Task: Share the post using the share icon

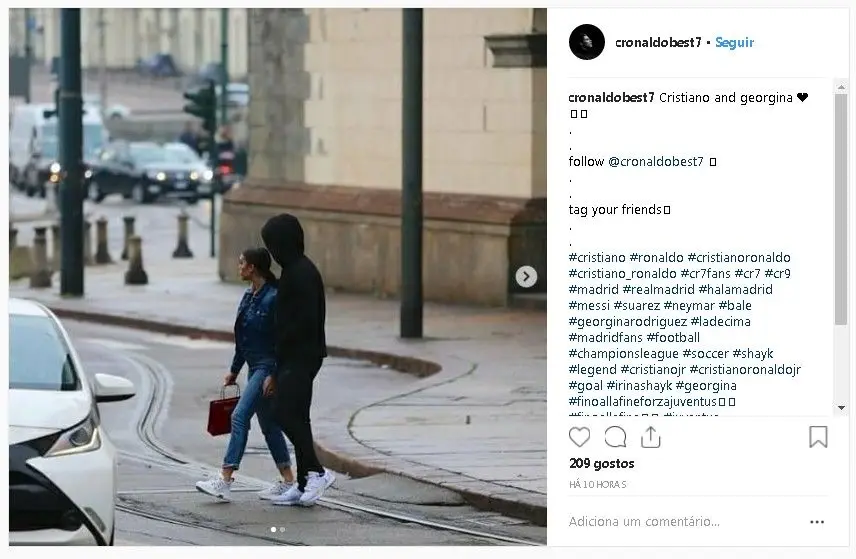Action: (x=650, y=437)
